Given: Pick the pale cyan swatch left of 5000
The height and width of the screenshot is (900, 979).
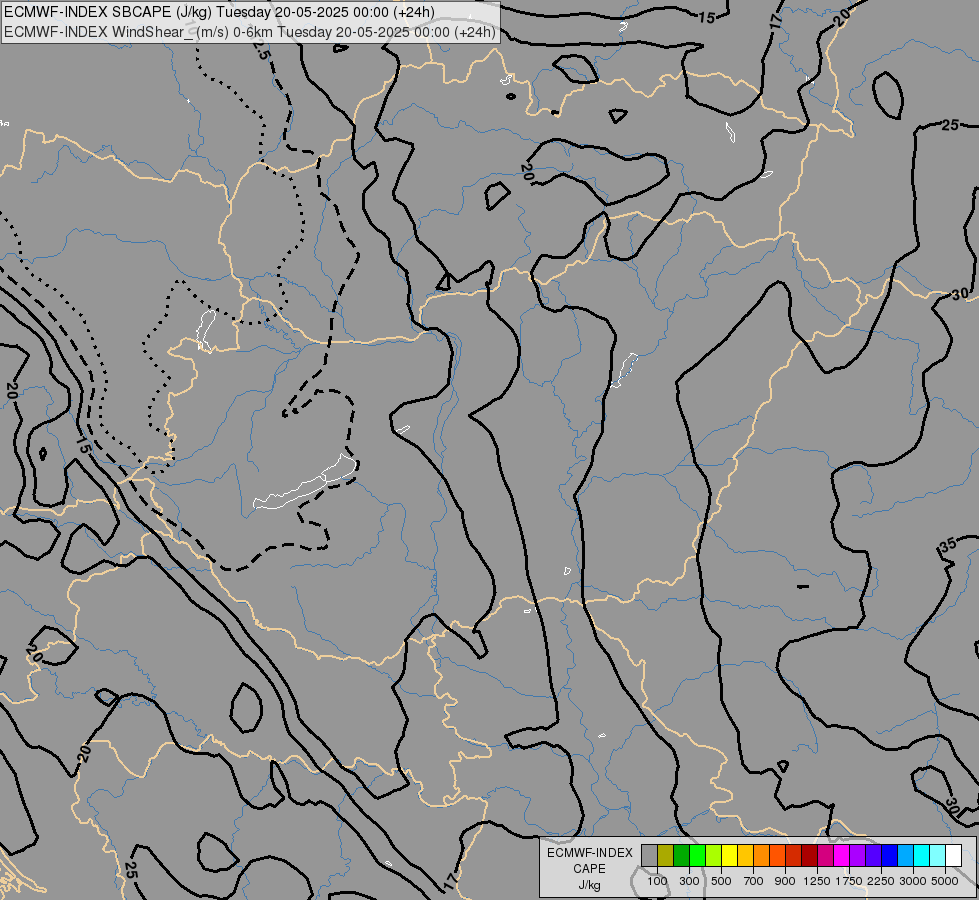Looking at the screenshot, I should [x=938, y=855].
